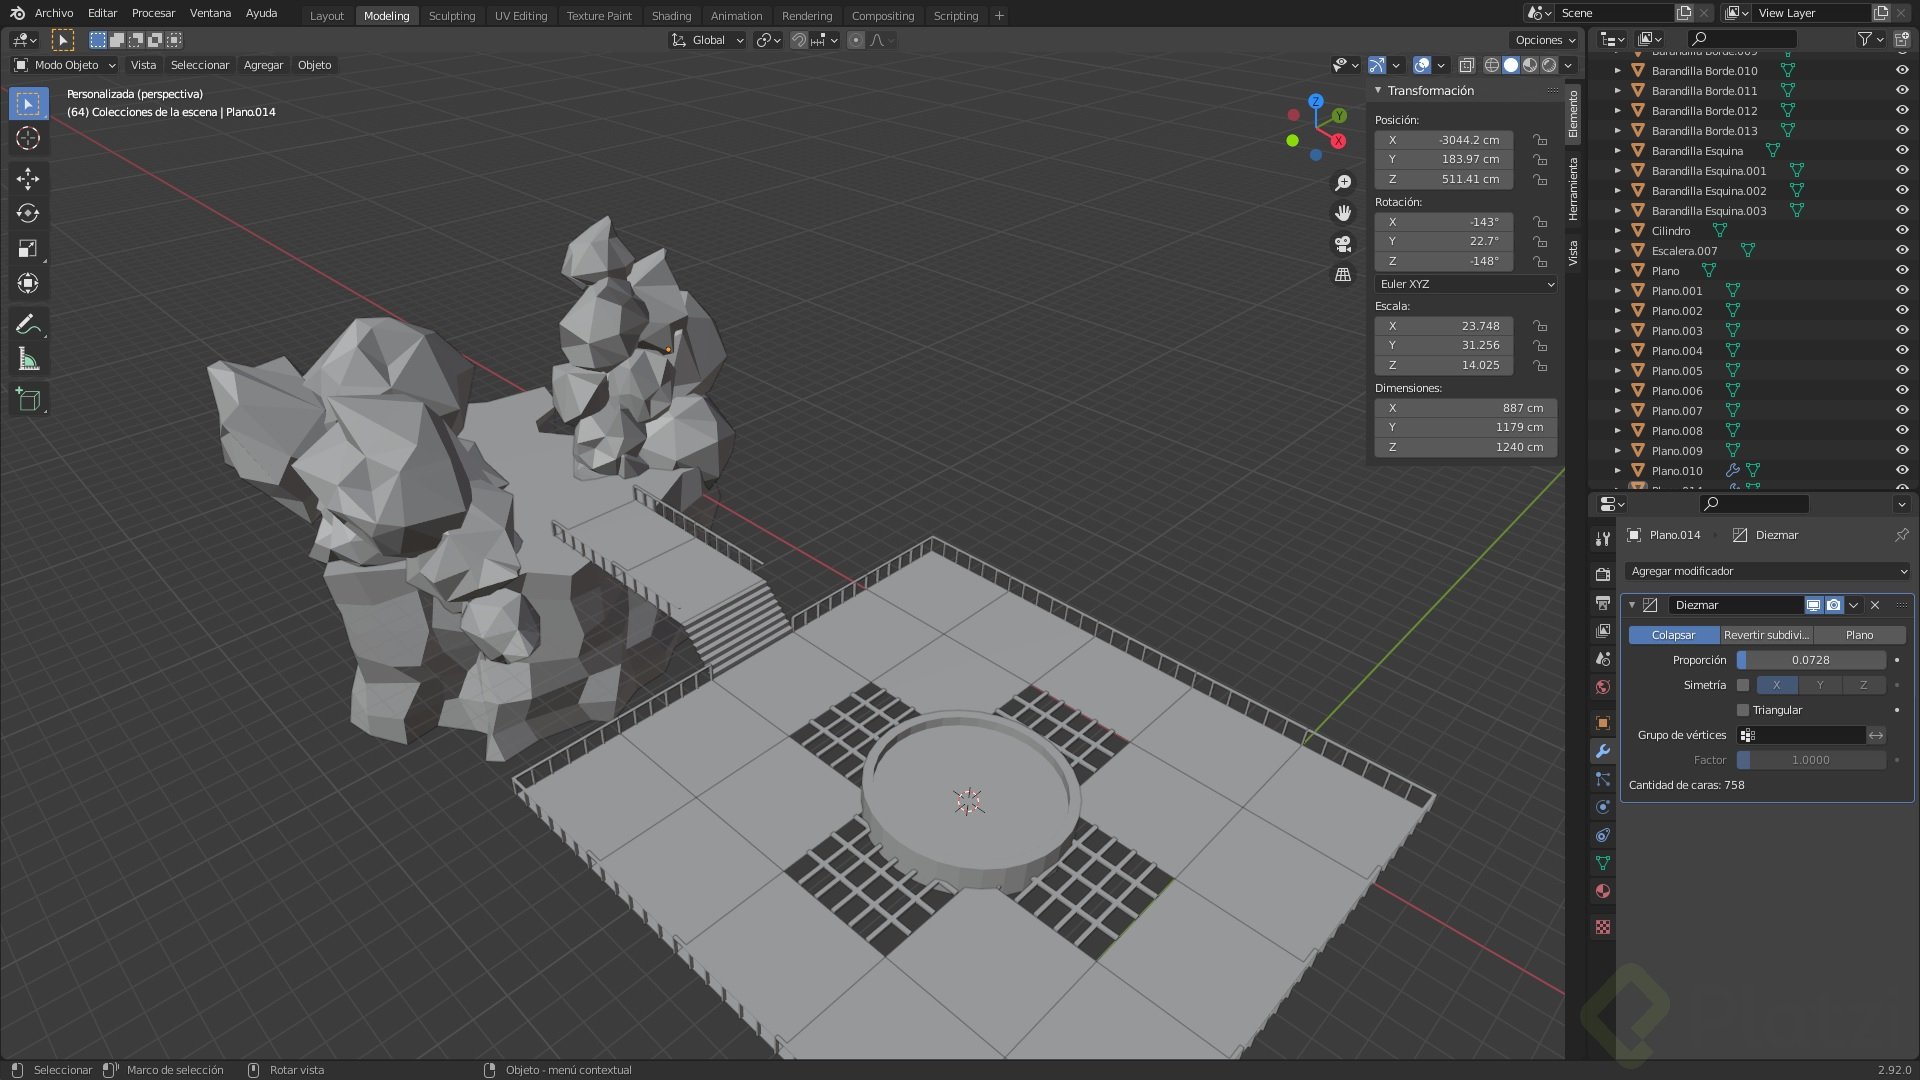1920x1080 pixels.
Task: Expand the Cilindro tree item
Action: [x=1617, y=231]
